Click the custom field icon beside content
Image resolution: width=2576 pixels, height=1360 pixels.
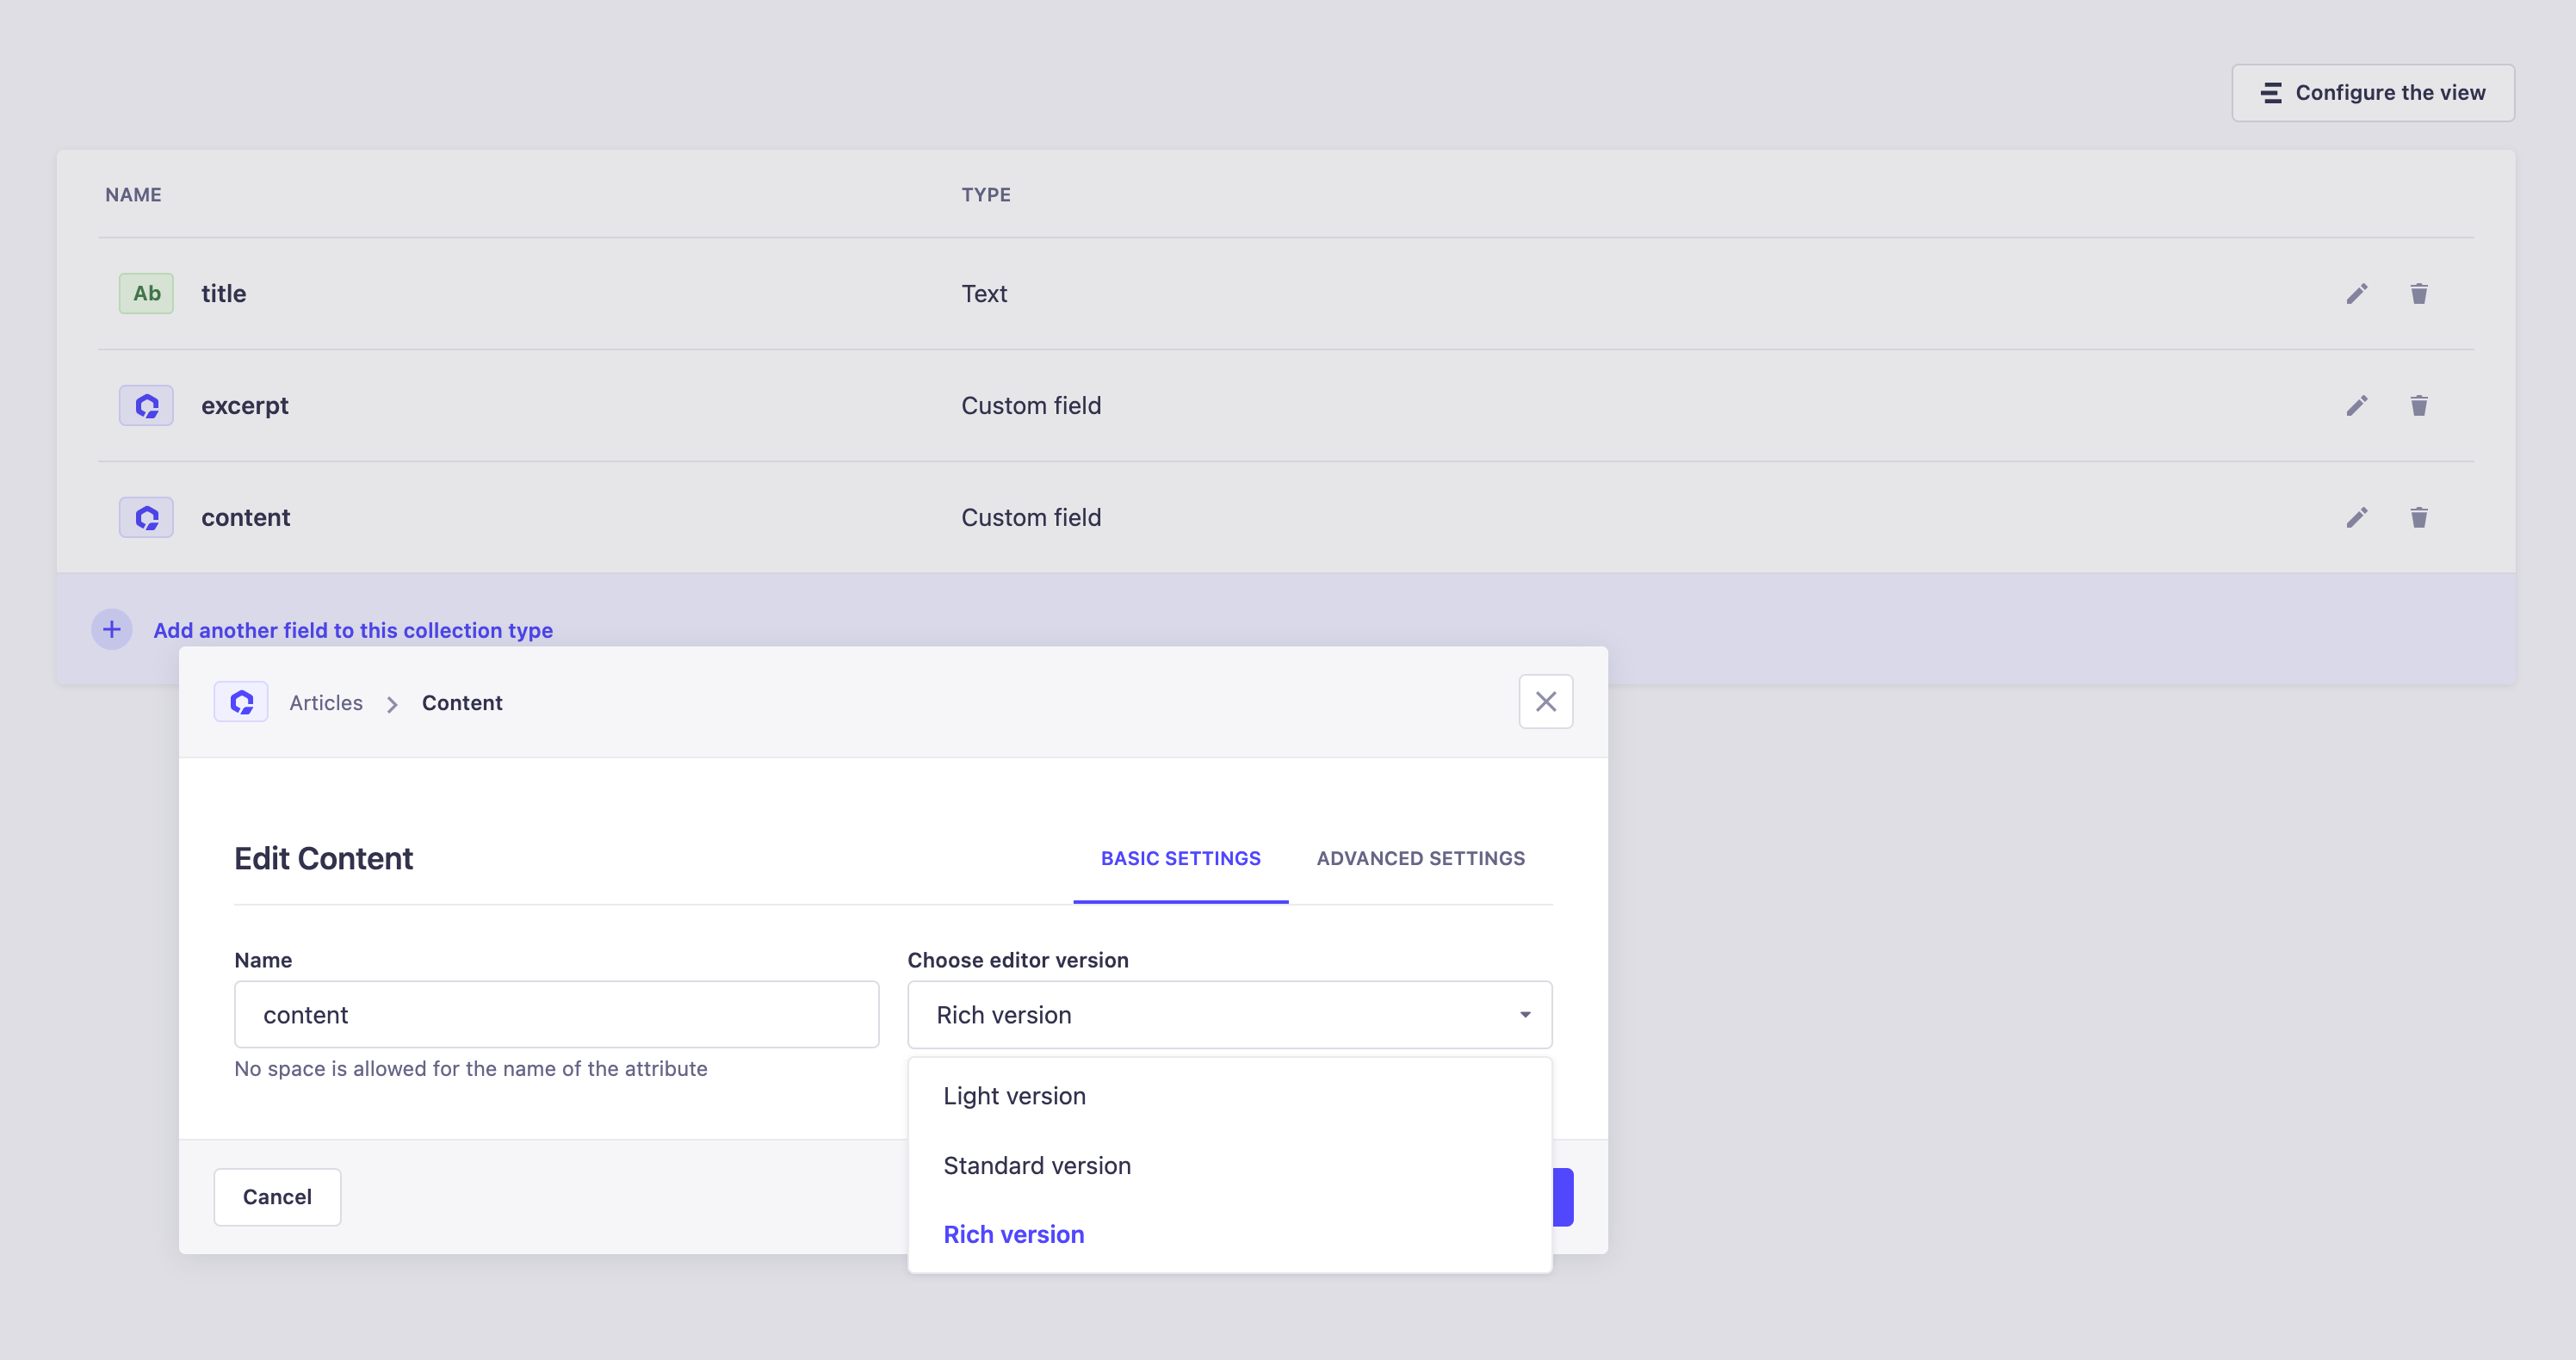[x=146, y=517]
